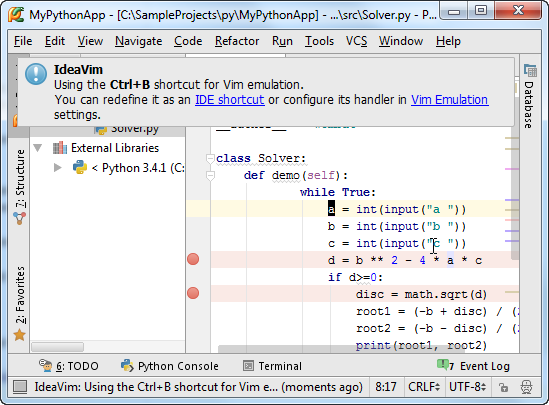Open CRLF line separator dropdown
The image size is (549, 405).
(x=424, y=387)
